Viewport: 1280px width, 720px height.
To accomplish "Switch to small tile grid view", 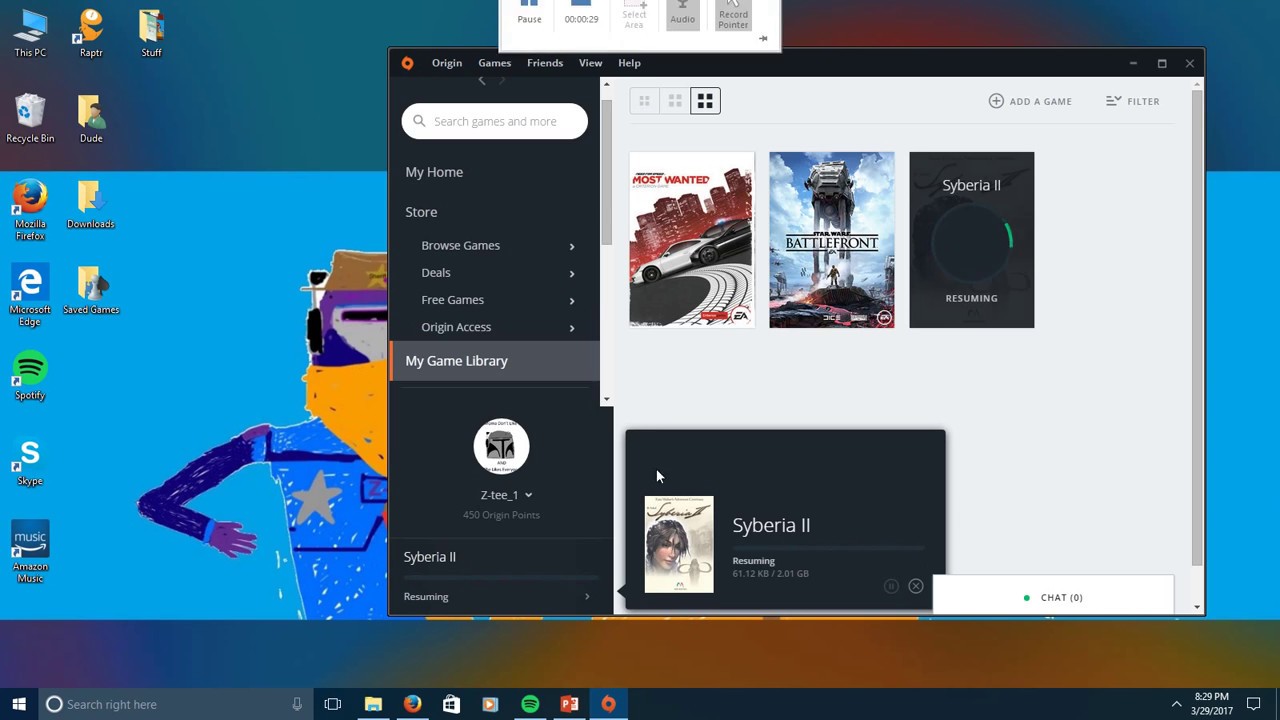I will [645, 101].
